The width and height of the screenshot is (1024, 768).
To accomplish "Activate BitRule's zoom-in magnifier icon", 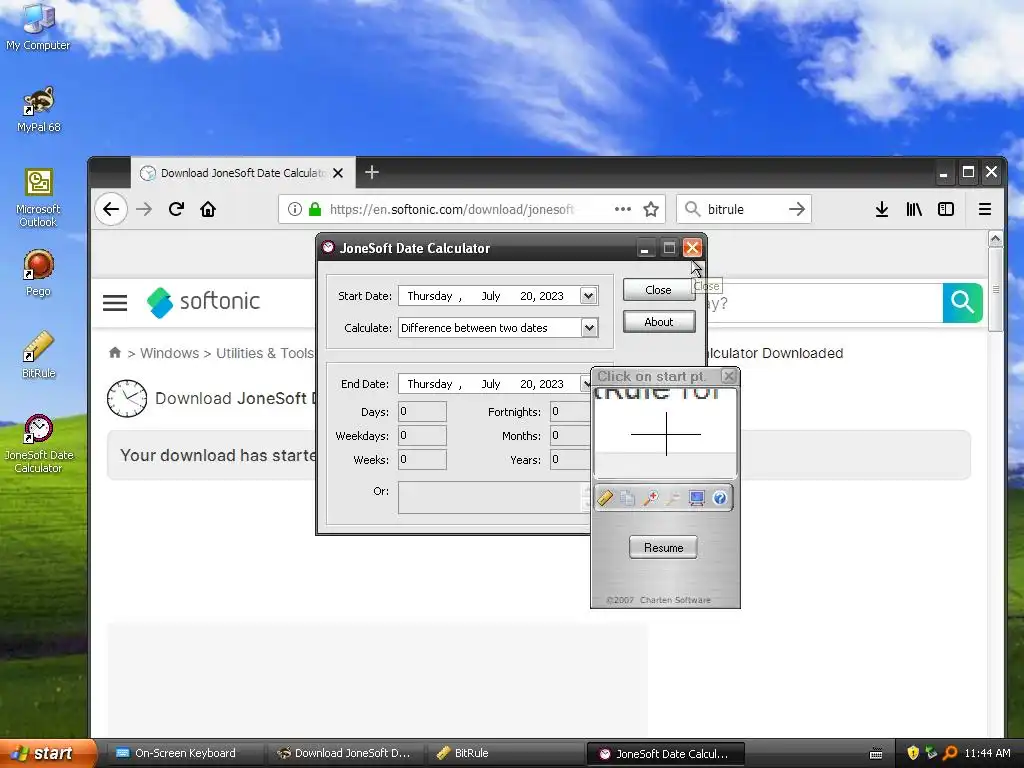I will click(650, 498).
